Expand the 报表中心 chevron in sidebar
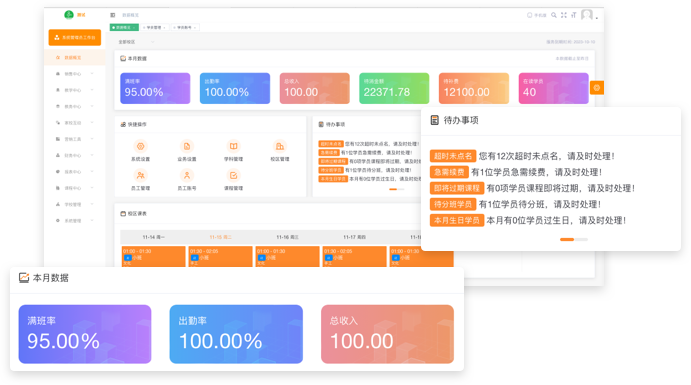This screenshot has width=691, height=385. pos(92,171)
